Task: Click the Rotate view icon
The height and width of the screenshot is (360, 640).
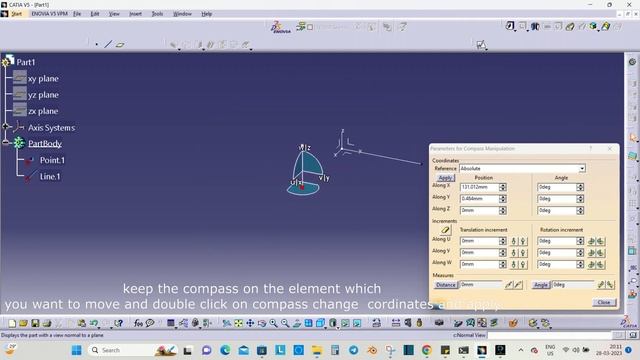Action: tap(262, 323)
